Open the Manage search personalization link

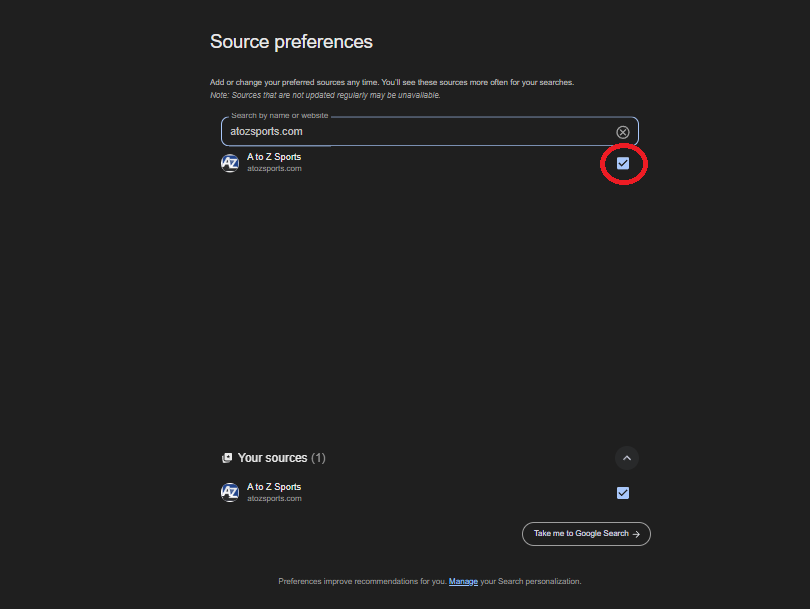coord(463,581)
